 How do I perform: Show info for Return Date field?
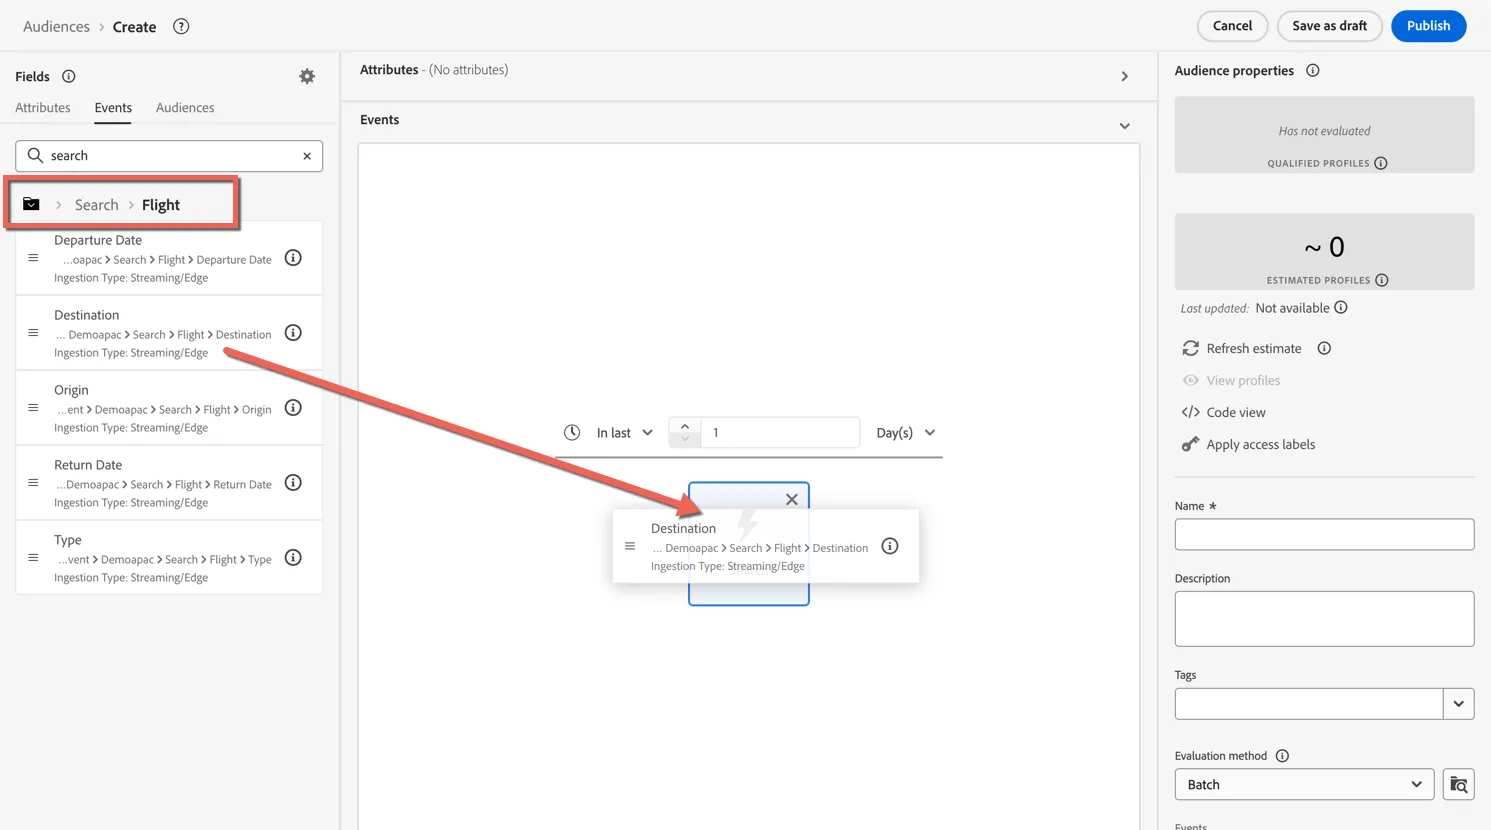[293, 483]
